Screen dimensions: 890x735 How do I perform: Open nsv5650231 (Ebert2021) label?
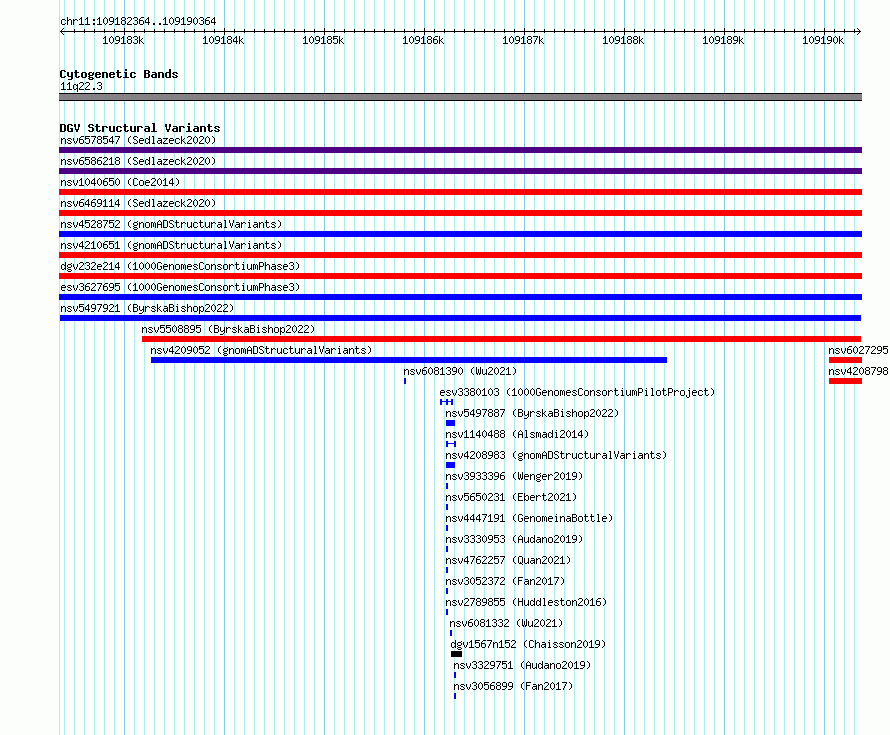point(511,497)
